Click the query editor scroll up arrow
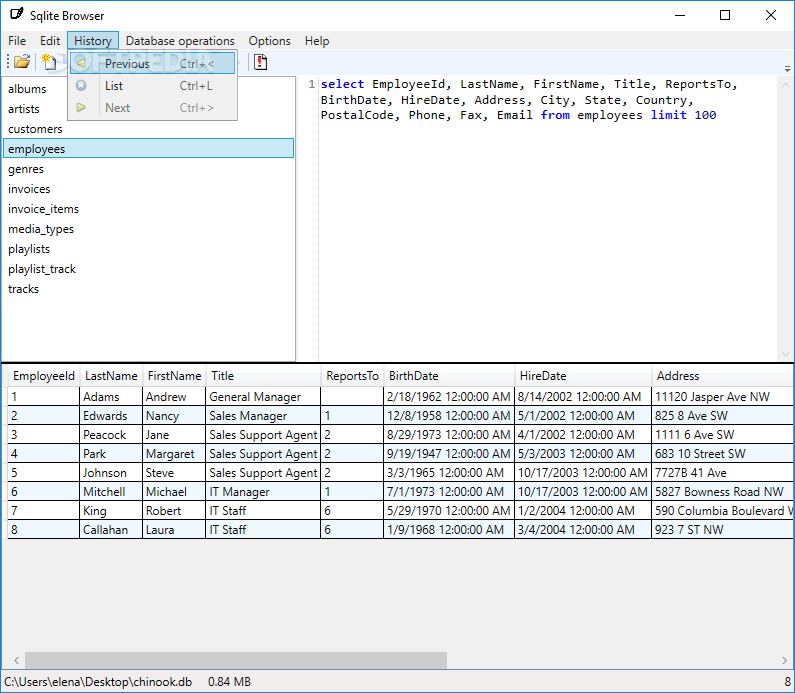Viewport: 795px width, 693px height. (785, 86)
